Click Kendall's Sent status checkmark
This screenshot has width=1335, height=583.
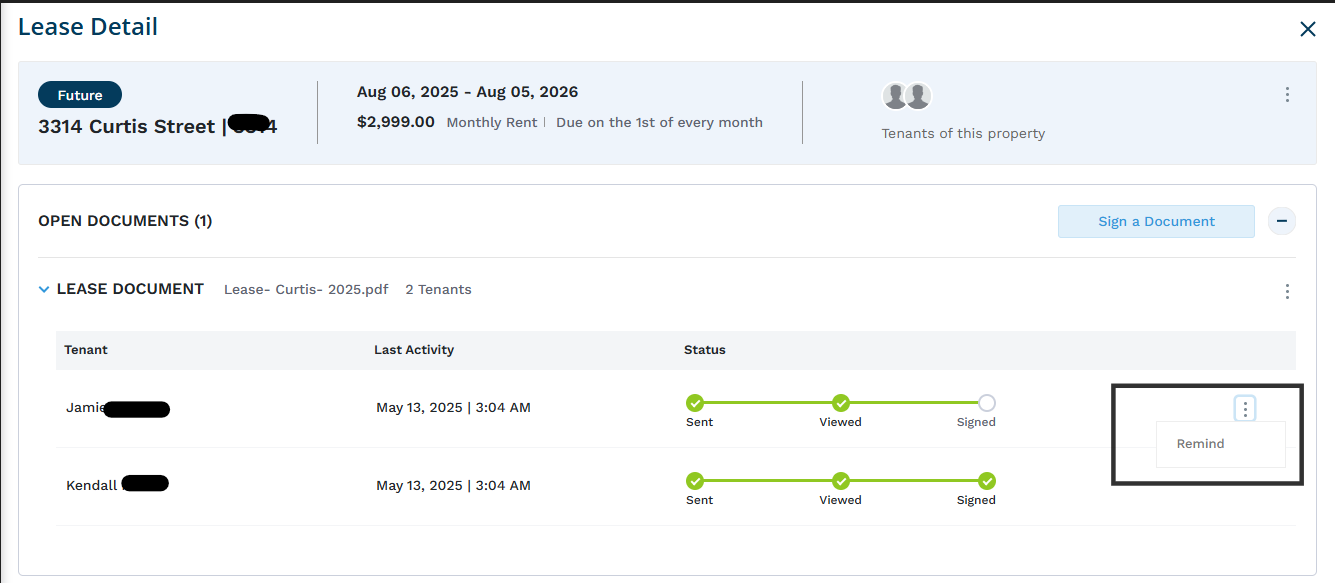coord(695,481)
